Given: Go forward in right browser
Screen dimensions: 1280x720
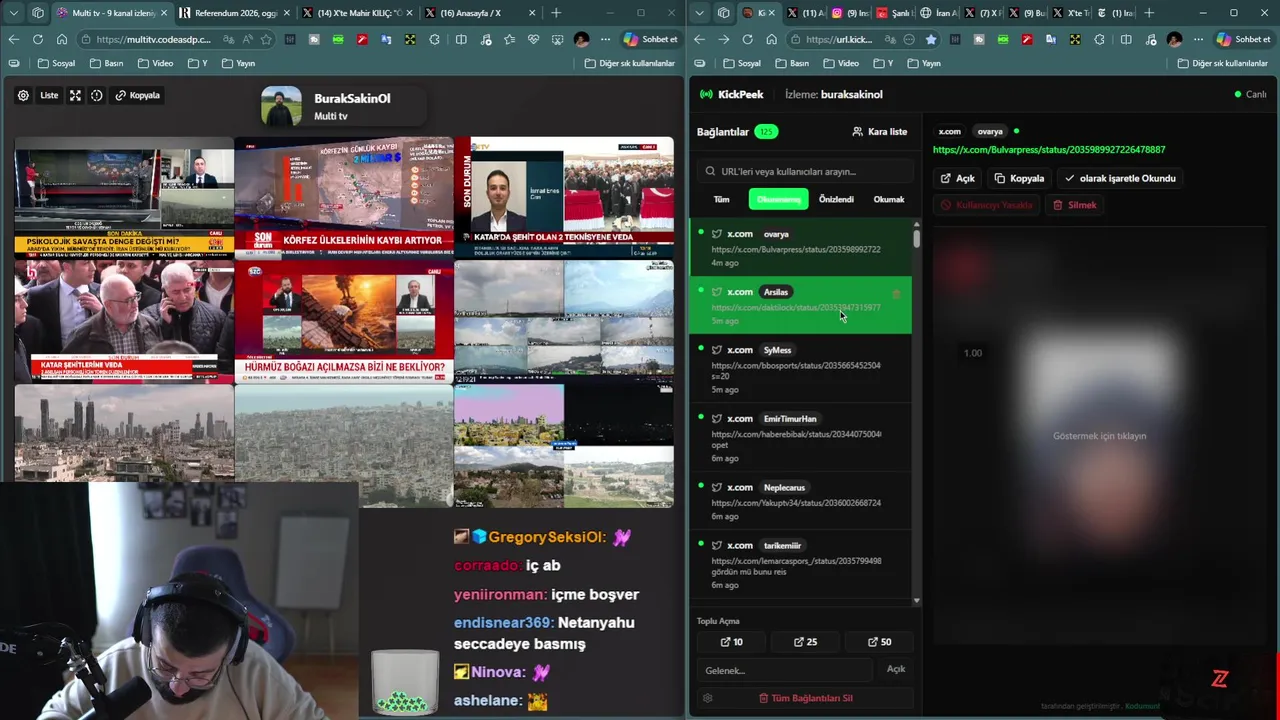Looking at the screenshot, I should pyautogui.click(x=722, y=40).
